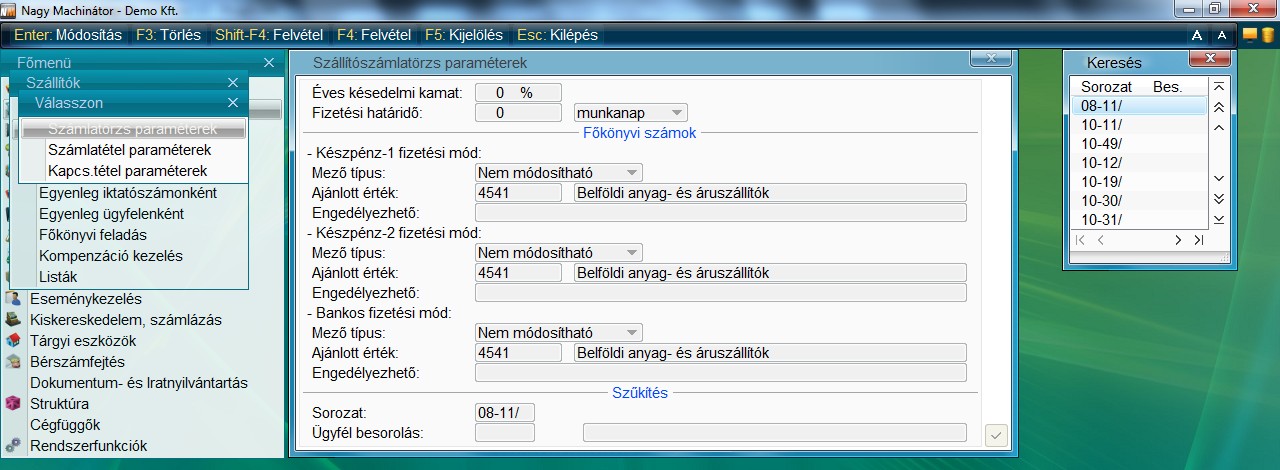Increase font size with the large A icon

pos(1197,35)
